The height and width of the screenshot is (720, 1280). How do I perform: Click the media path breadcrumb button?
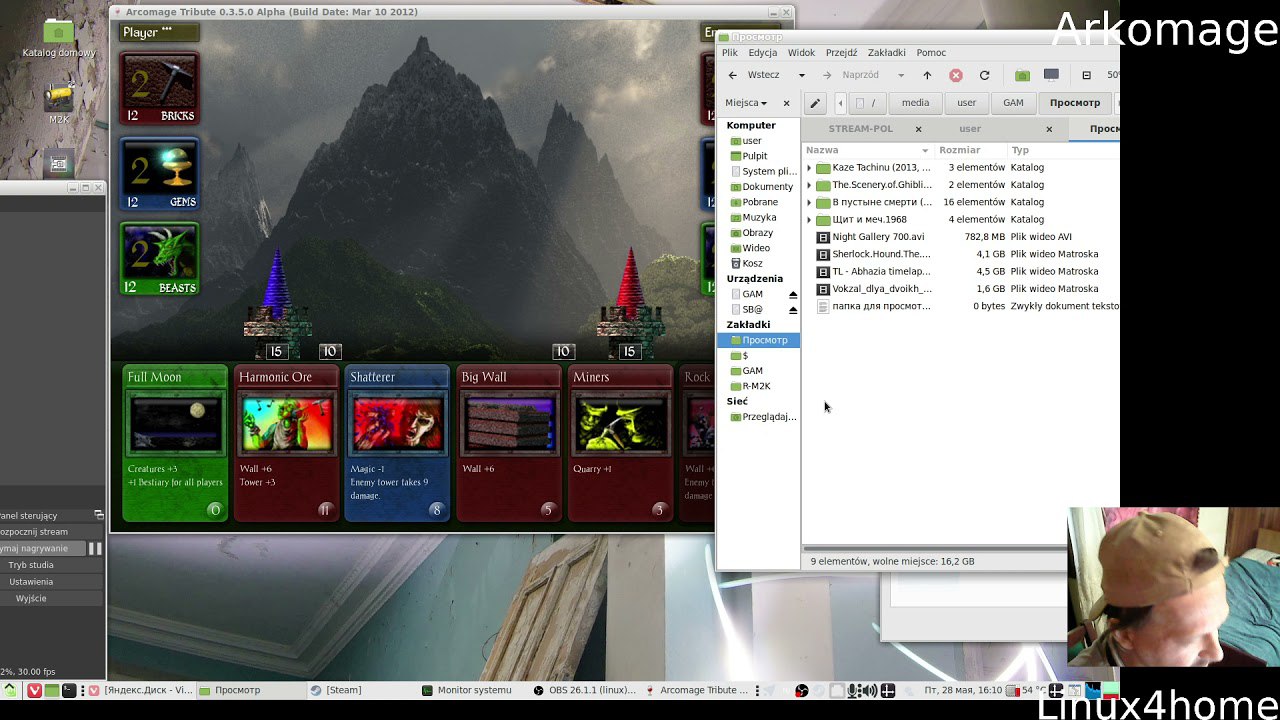click(x=915, y=102)
